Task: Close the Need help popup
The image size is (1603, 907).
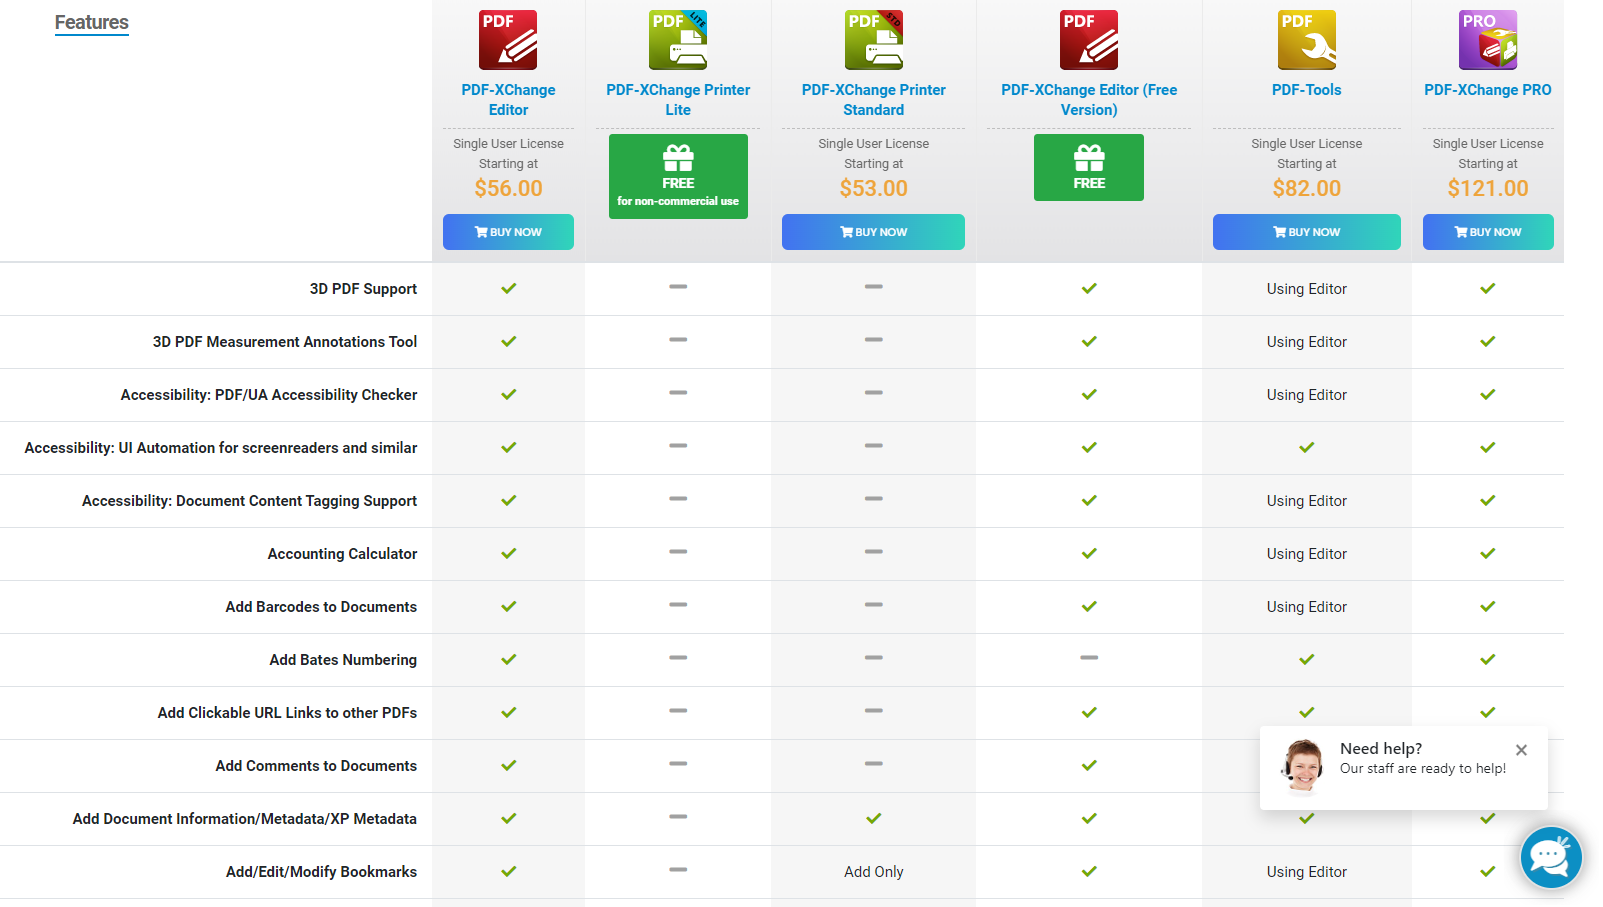Action: click(x=1521, y=750)
